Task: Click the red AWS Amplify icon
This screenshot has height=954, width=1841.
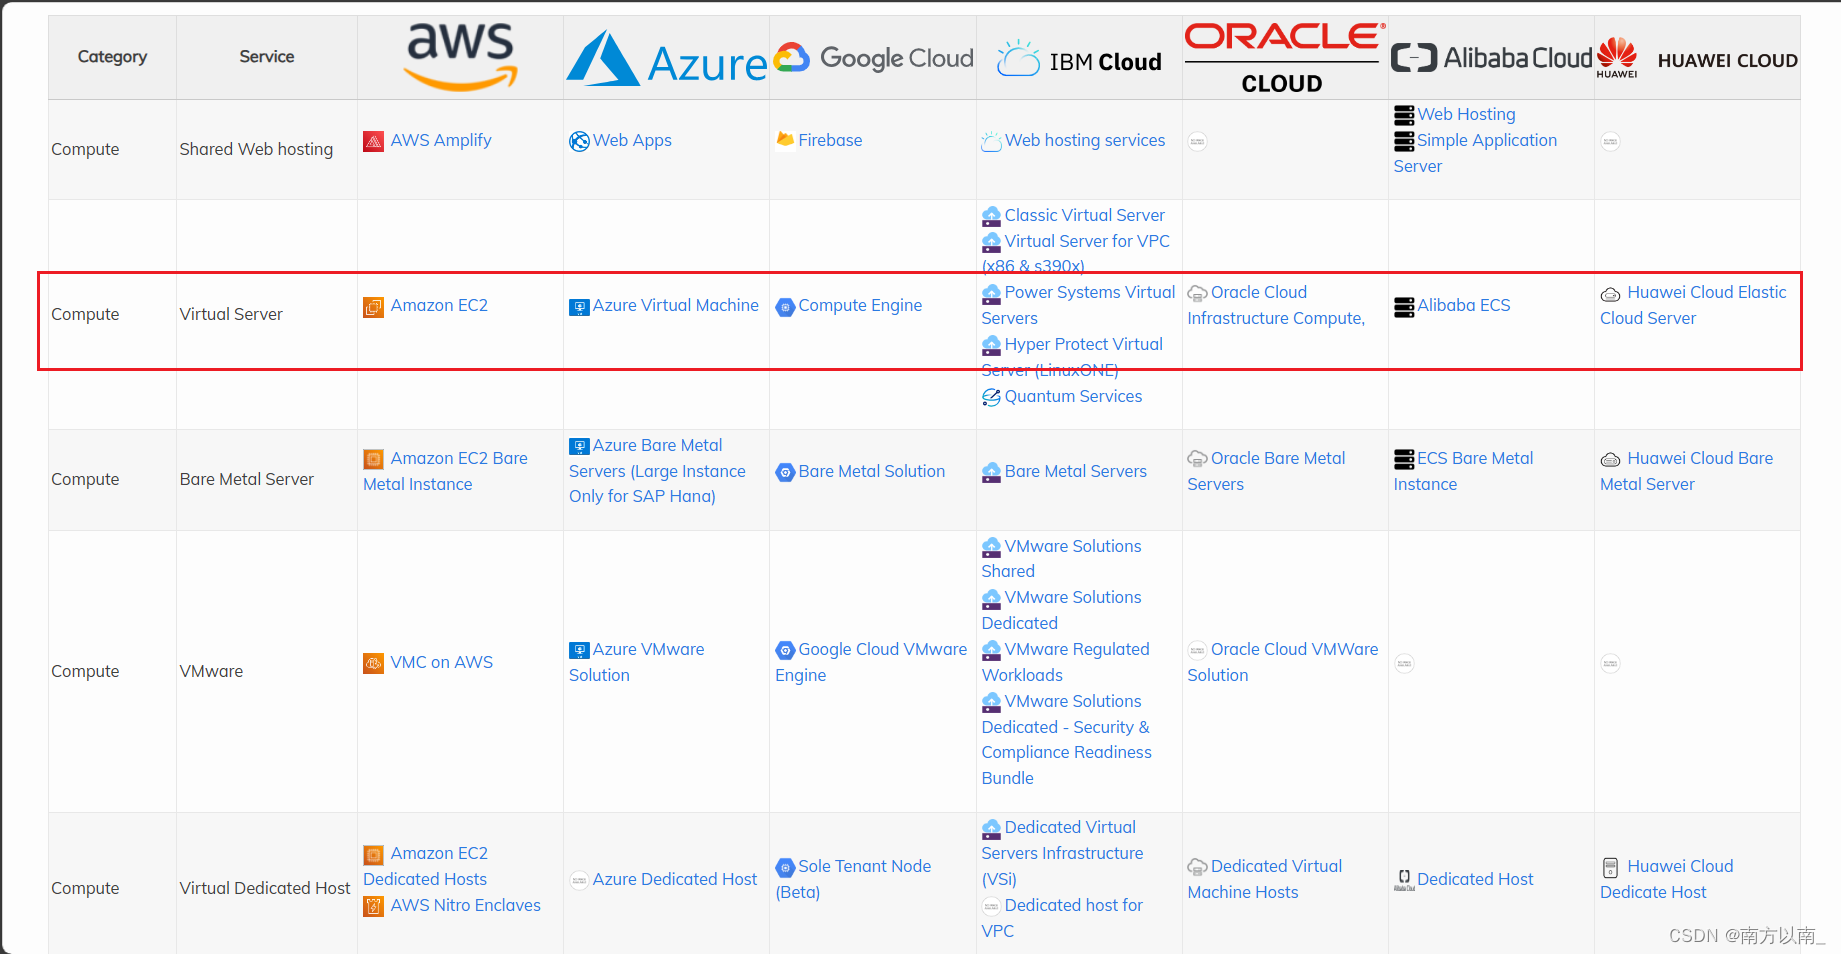Action: pos(373,141)
